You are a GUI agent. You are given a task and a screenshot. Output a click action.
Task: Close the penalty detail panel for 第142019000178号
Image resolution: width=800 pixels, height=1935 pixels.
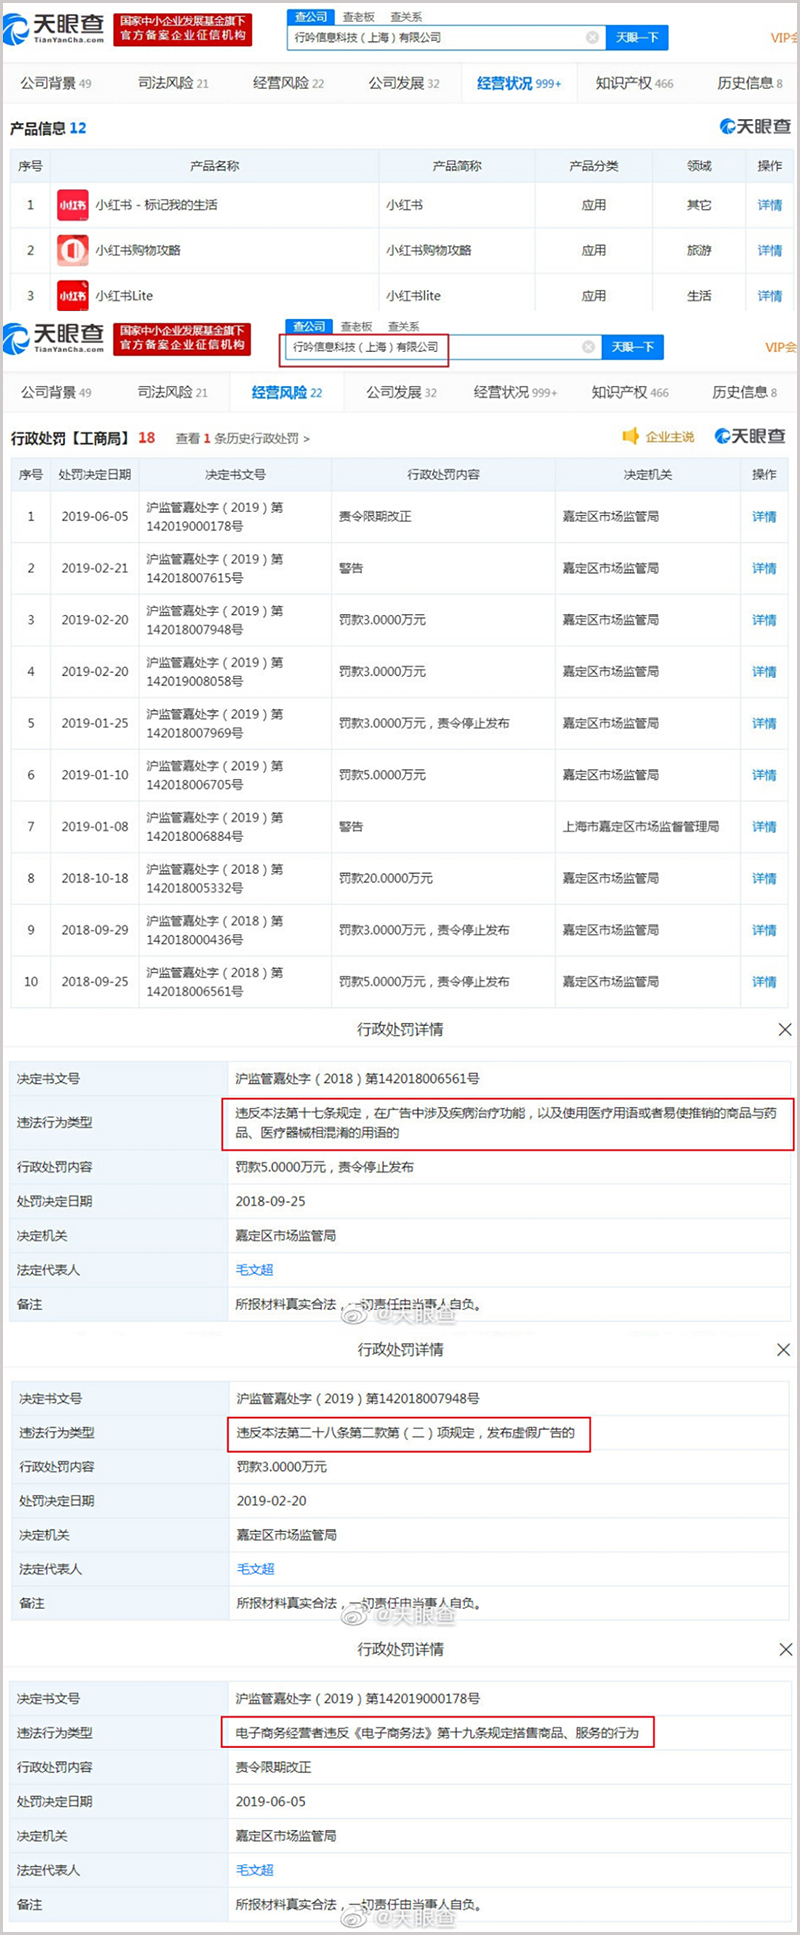[785, 1649]
